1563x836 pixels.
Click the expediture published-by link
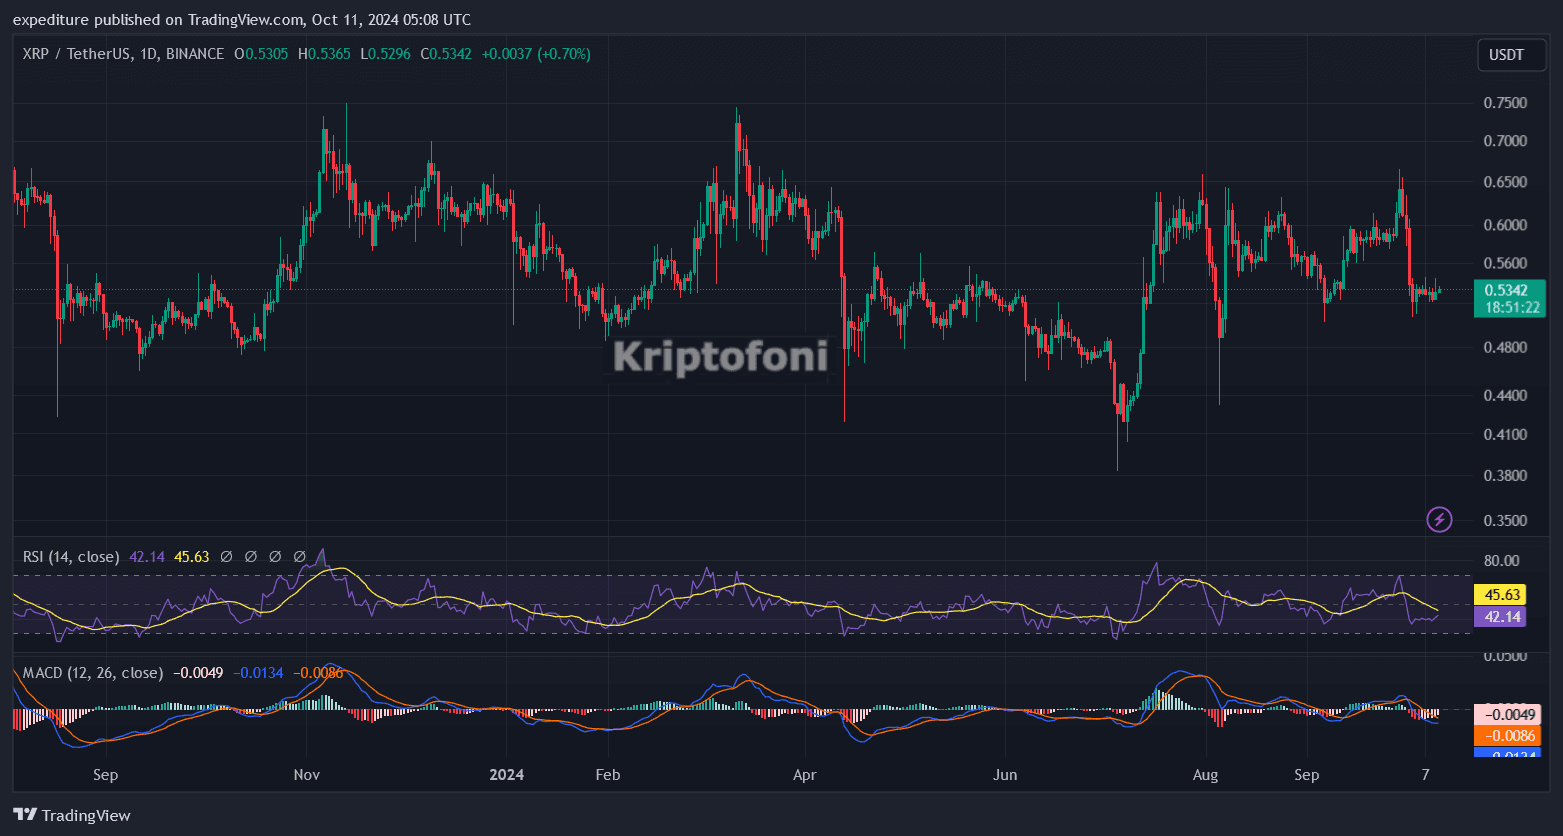coord(44,19)
